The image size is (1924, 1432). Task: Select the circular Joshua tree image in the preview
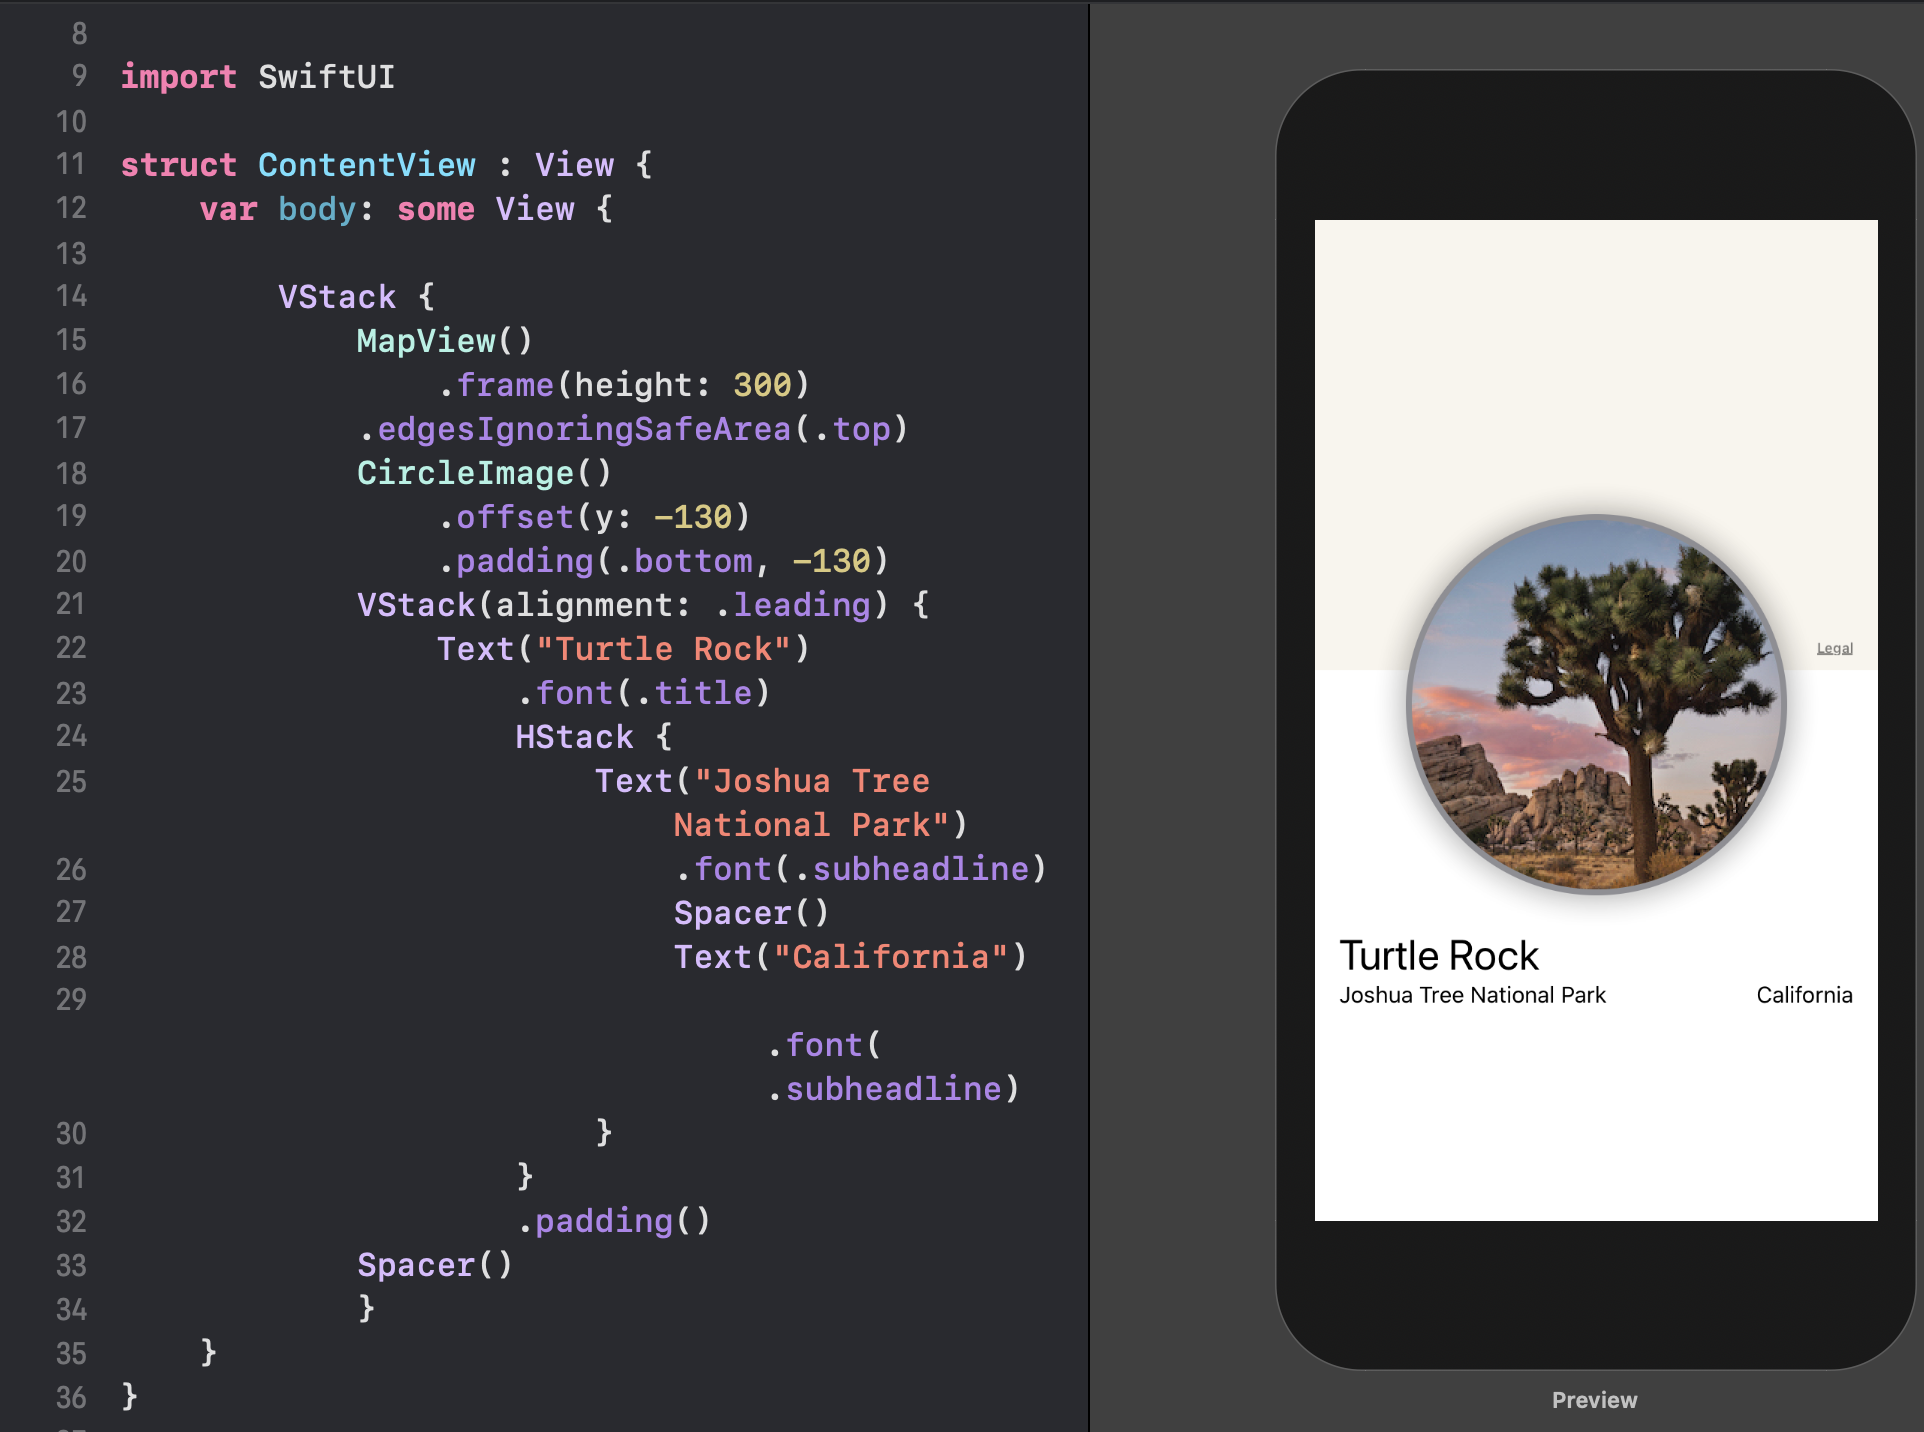coord(1596,703)
